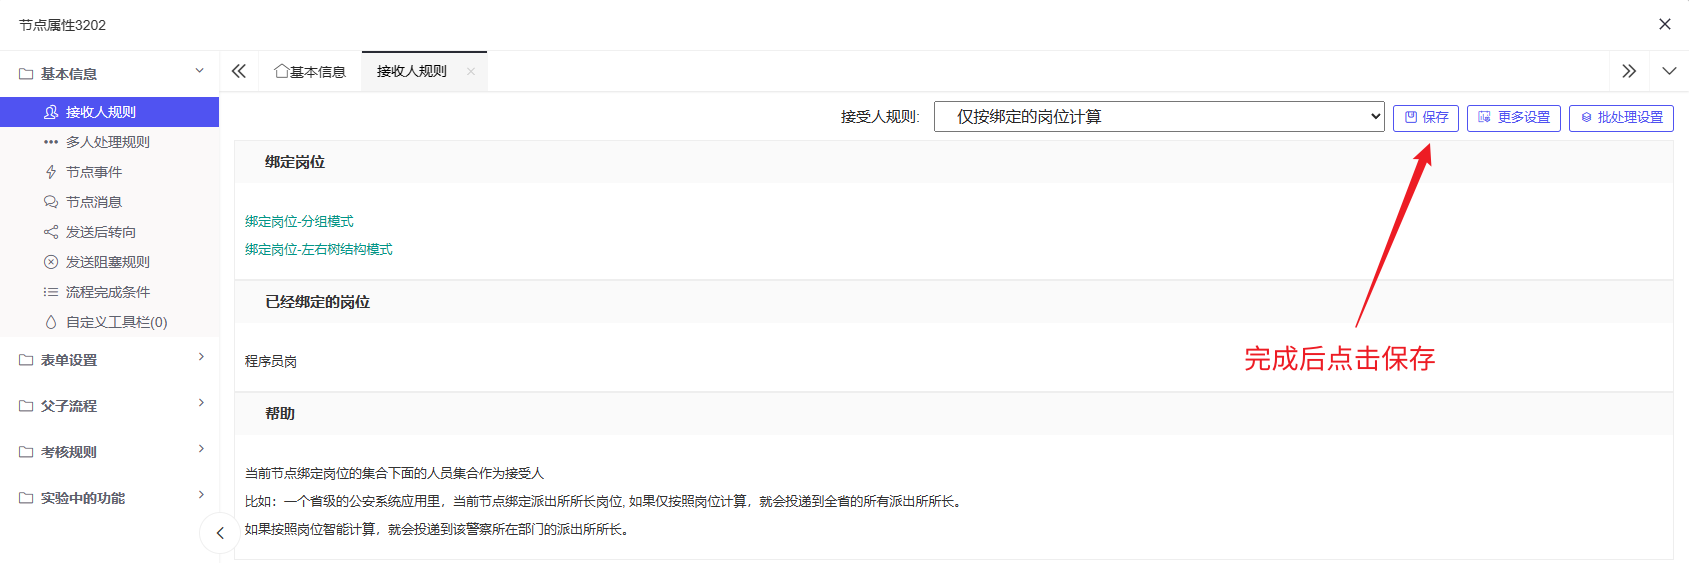
Task: Click the droplet icon beside 自定义工具栏
Action: pos(51,322)
